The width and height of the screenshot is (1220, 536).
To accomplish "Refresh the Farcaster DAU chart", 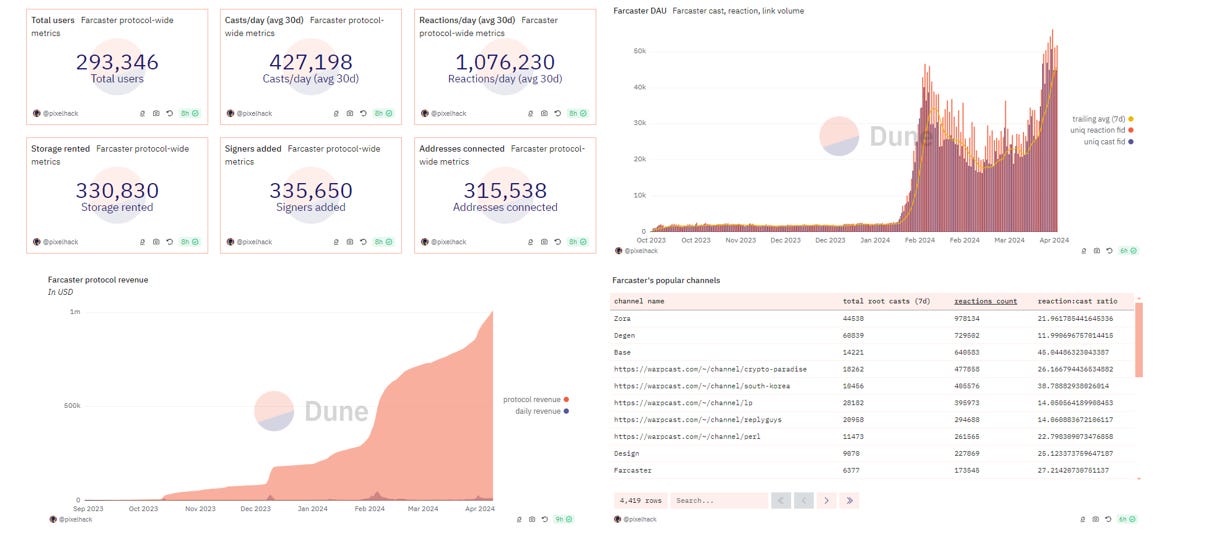I will tap(1109, 251).
